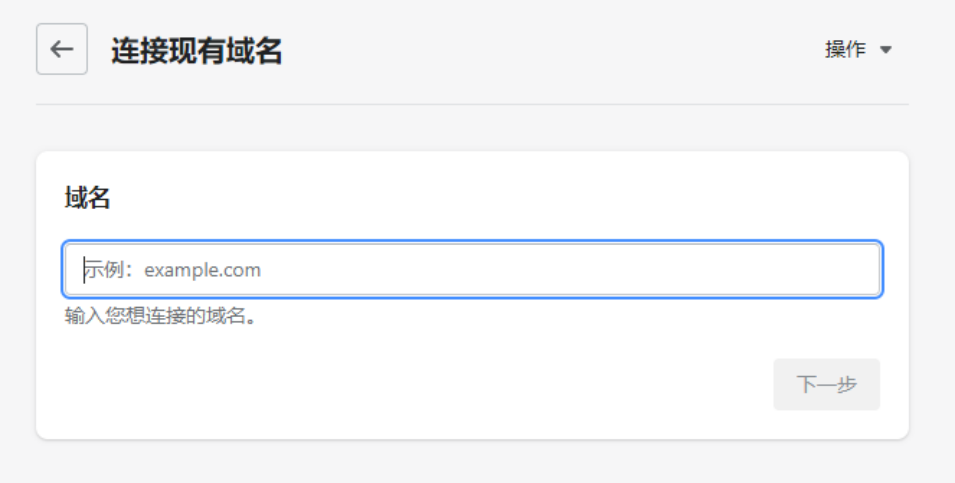Click empty card space right of 域名 heading
This screenshot has width=955, height=483.
500,198
